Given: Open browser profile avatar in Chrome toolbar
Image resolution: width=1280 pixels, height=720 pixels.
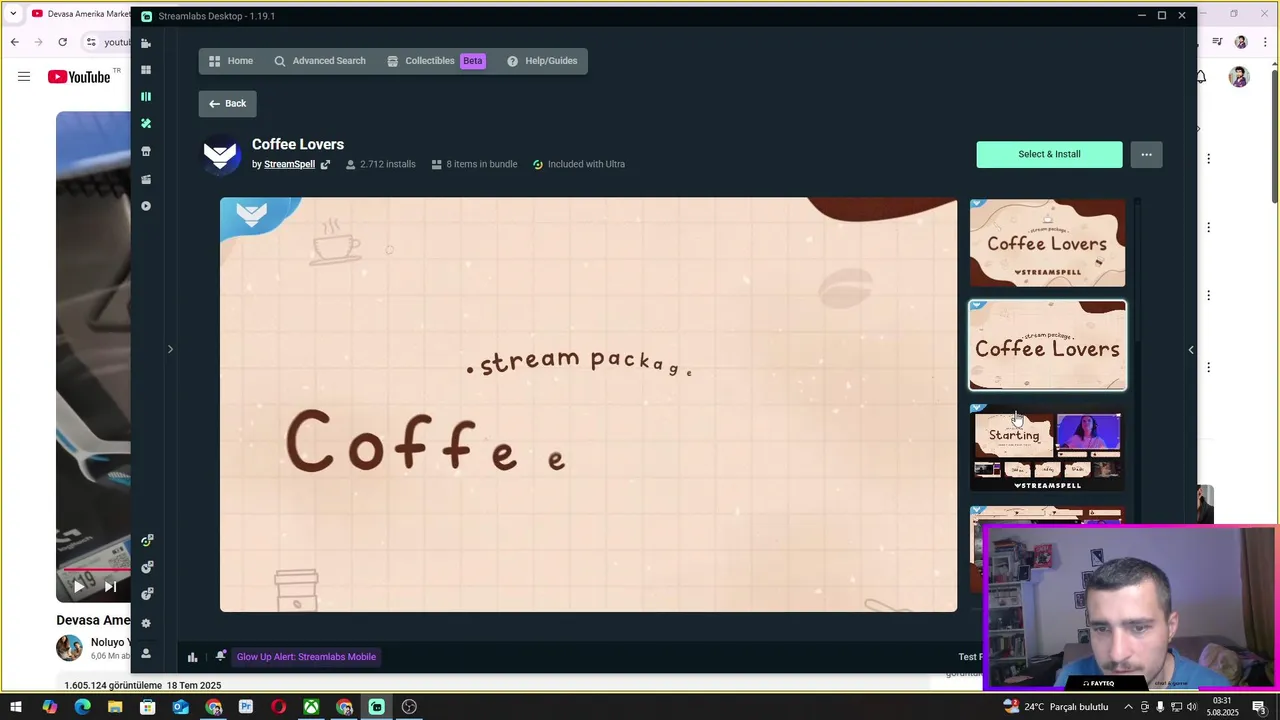Looking at the screenshot, I should (x=1241, y=42).
